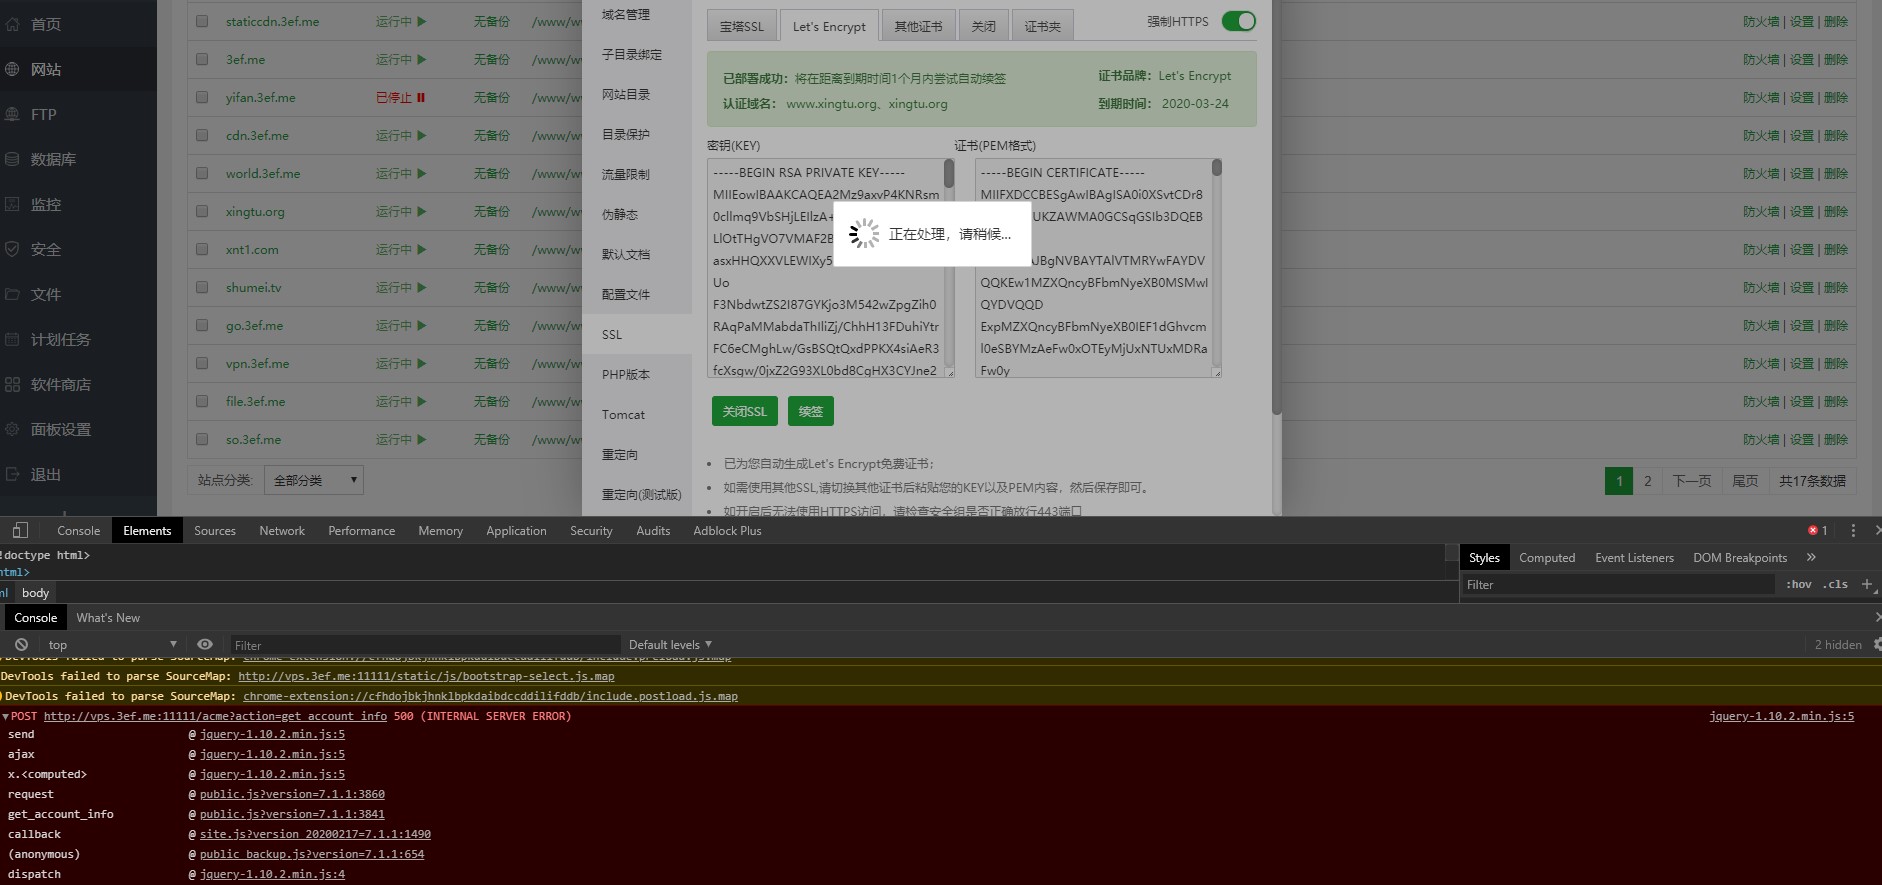Add a new style rule with plus icon

1866,584
